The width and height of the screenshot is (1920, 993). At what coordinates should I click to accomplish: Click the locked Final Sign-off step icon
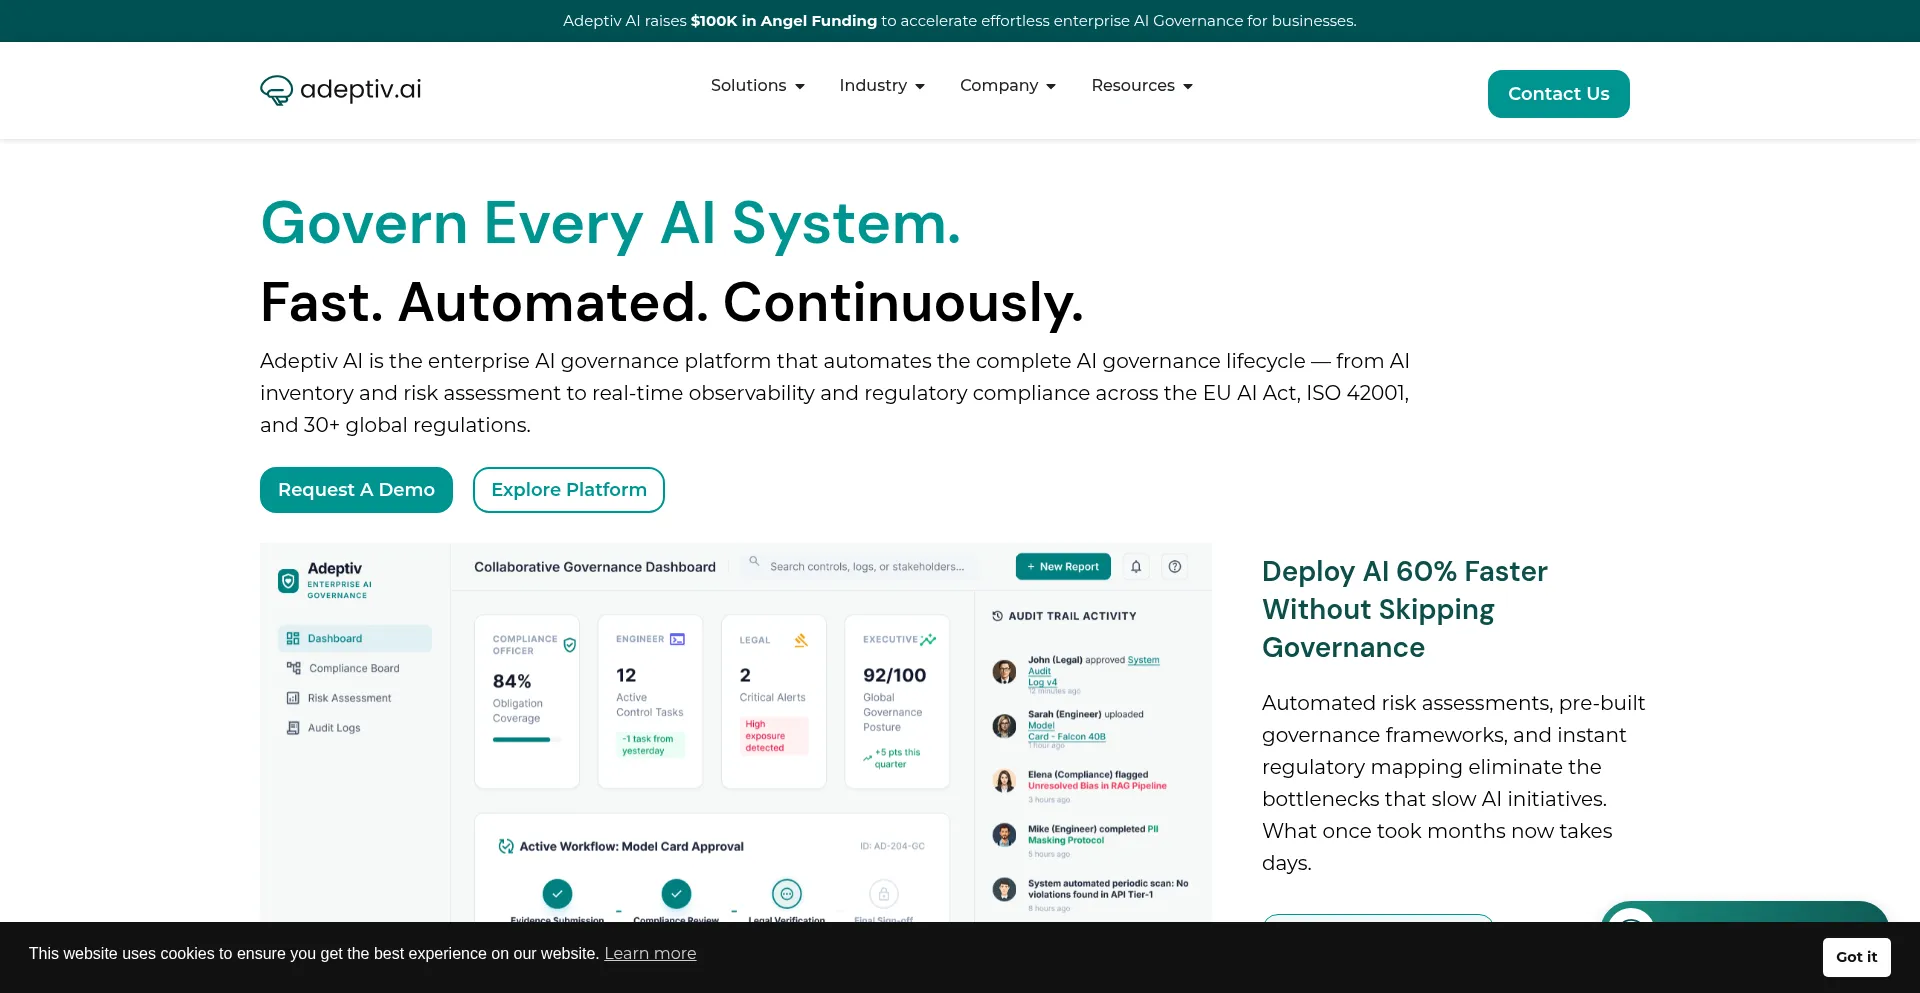point(884,894)
